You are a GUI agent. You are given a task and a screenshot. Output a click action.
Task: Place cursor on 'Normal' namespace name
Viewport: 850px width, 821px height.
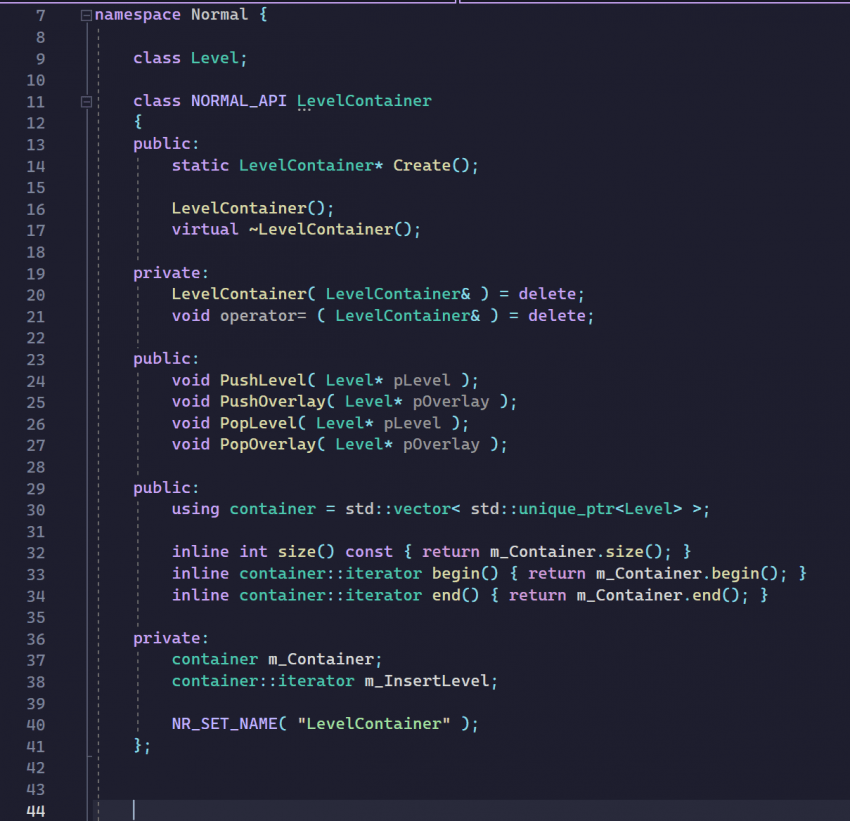(220, 15)
